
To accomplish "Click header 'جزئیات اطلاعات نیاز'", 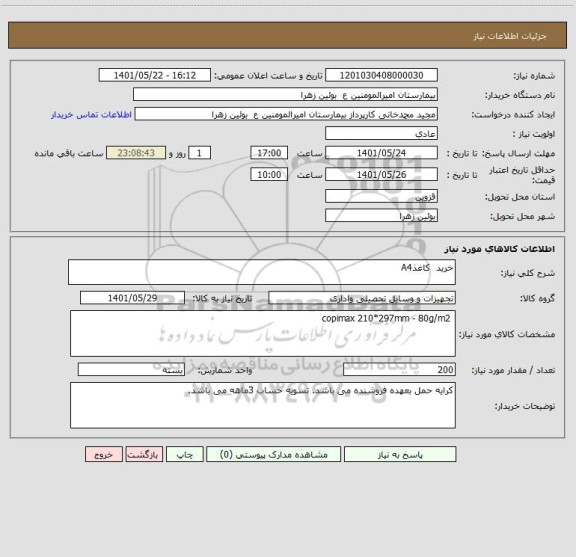I will point(510,36).
